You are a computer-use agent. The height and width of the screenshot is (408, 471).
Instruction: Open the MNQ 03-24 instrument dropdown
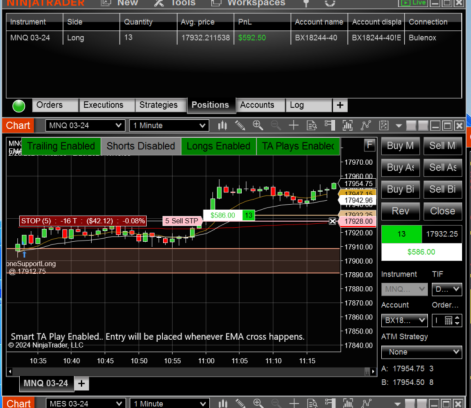pos(85,126)
